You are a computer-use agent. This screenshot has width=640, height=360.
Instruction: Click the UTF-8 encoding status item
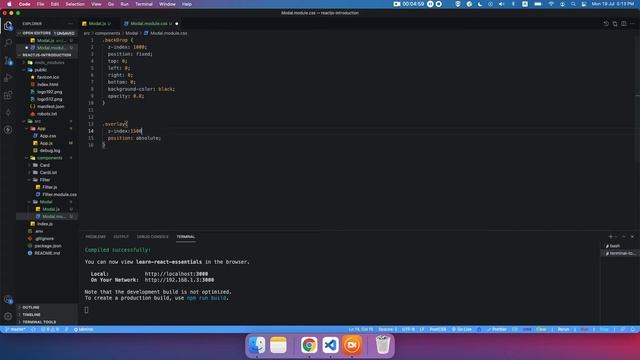tap(408, 329)
